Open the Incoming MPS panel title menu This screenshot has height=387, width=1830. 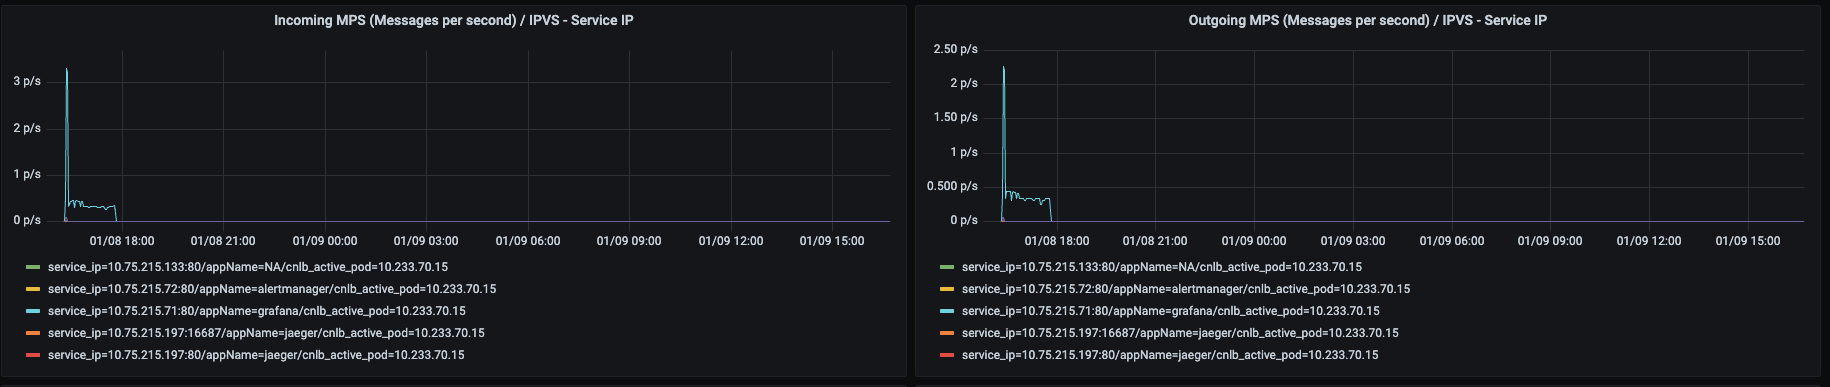[x=453, y=20]
